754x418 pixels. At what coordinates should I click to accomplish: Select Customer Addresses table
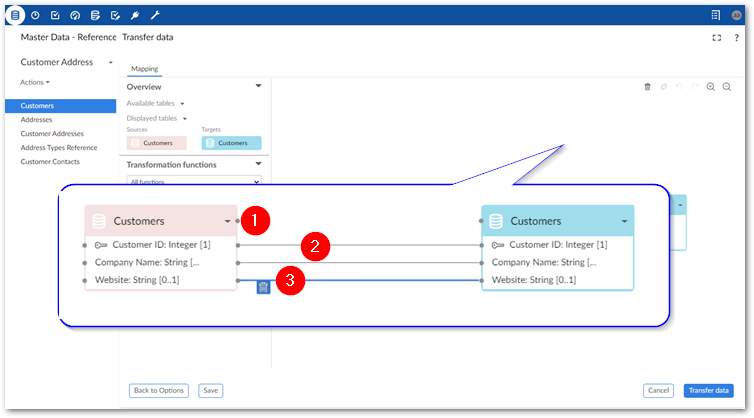pyautogui.click(x=52, y=134)
